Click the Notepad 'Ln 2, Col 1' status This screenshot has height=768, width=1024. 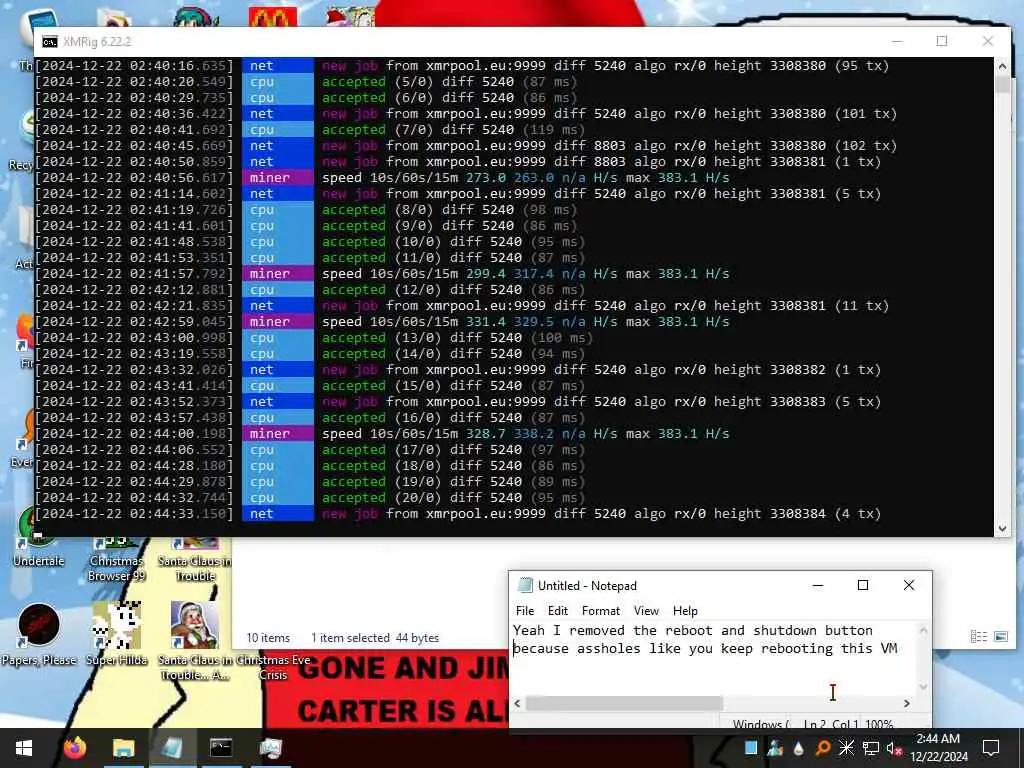pos(829,724)
